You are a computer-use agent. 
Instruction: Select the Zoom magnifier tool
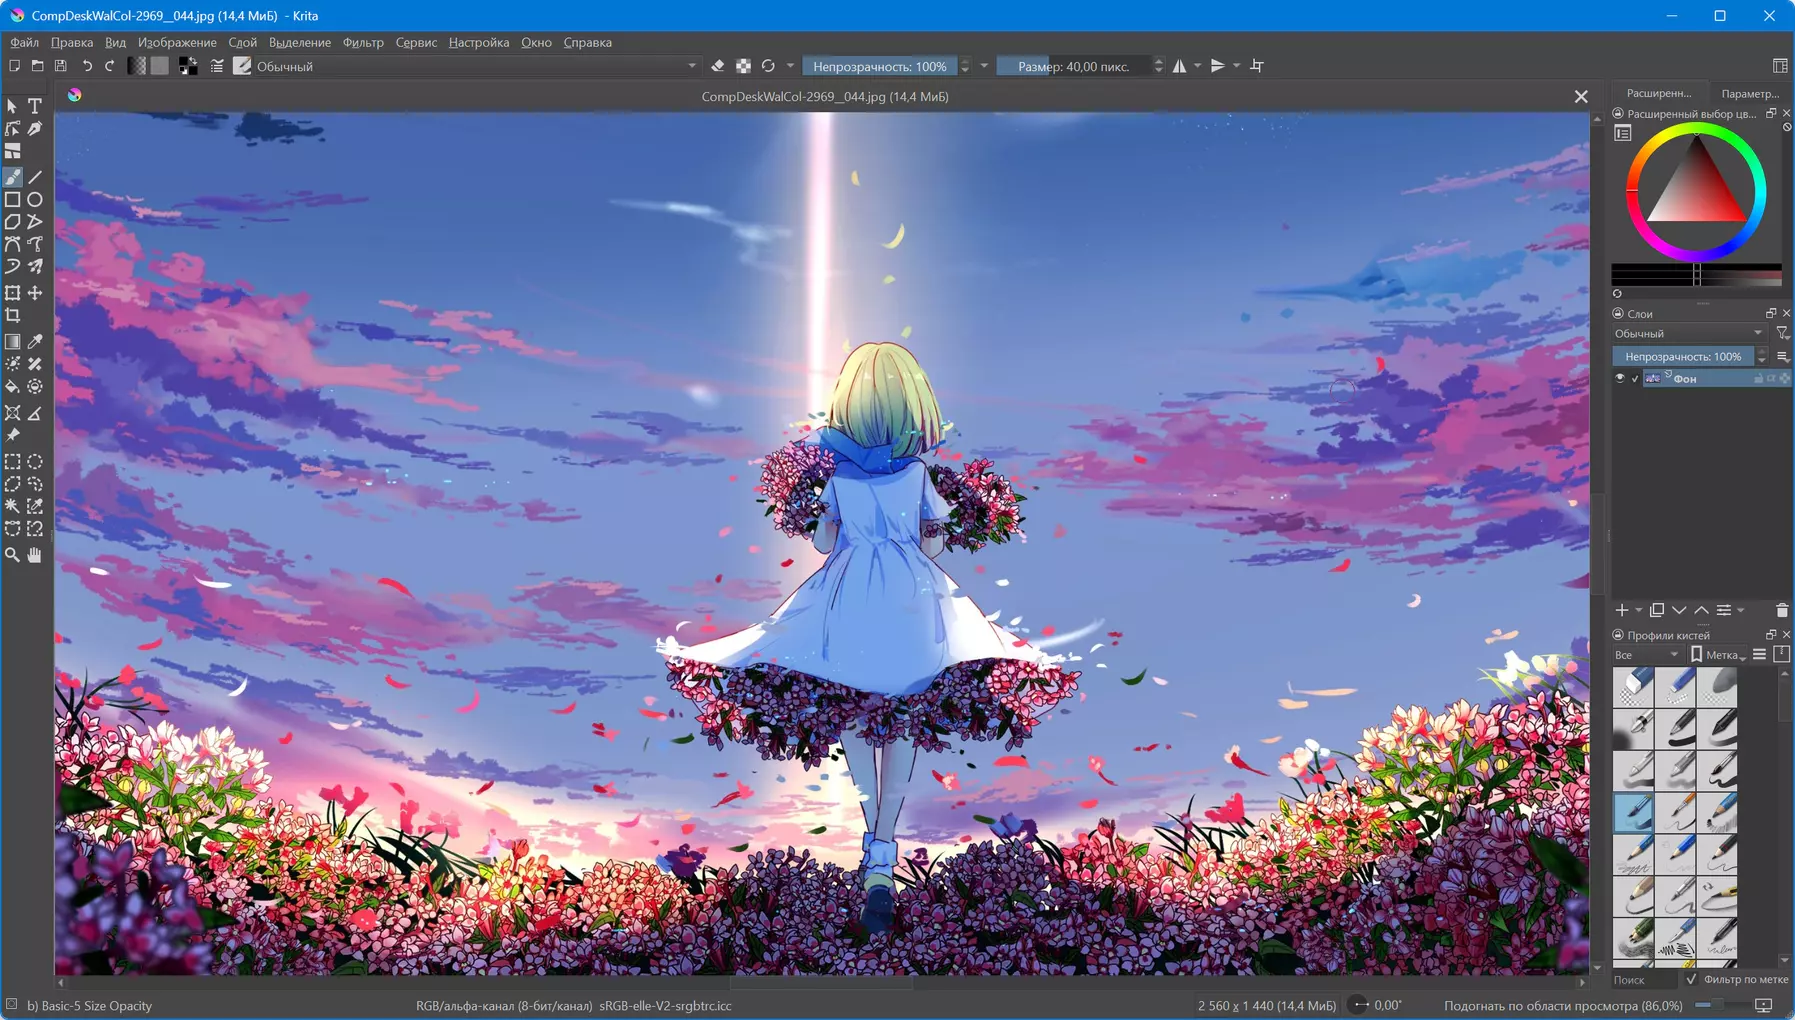(x=12, y=555)
